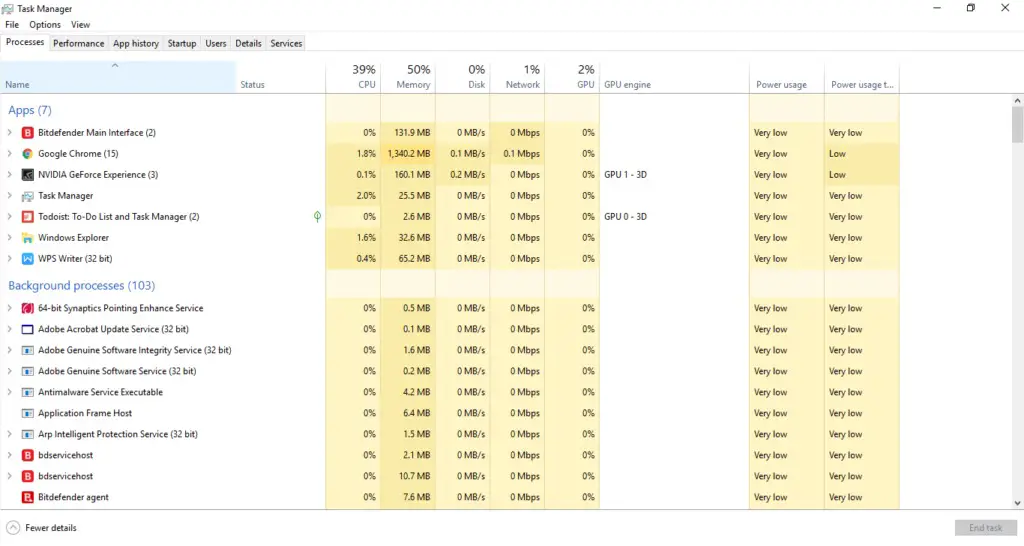Sort by the Disk column header
Viewport: 1024px width, 546px height.
(x=462, y=77)
